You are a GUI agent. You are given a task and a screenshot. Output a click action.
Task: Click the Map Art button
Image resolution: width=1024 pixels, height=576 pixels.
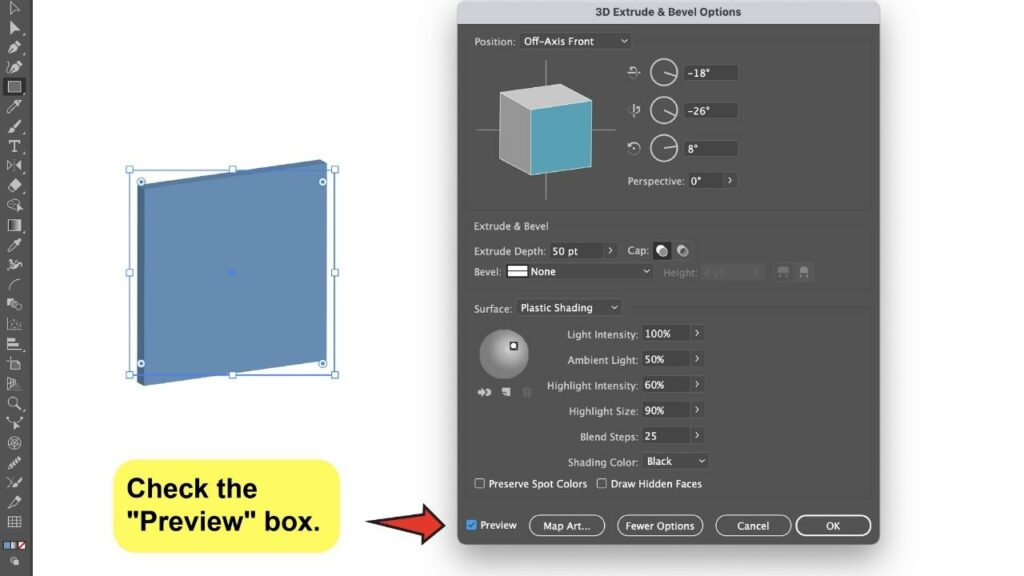tap(566, 525)
